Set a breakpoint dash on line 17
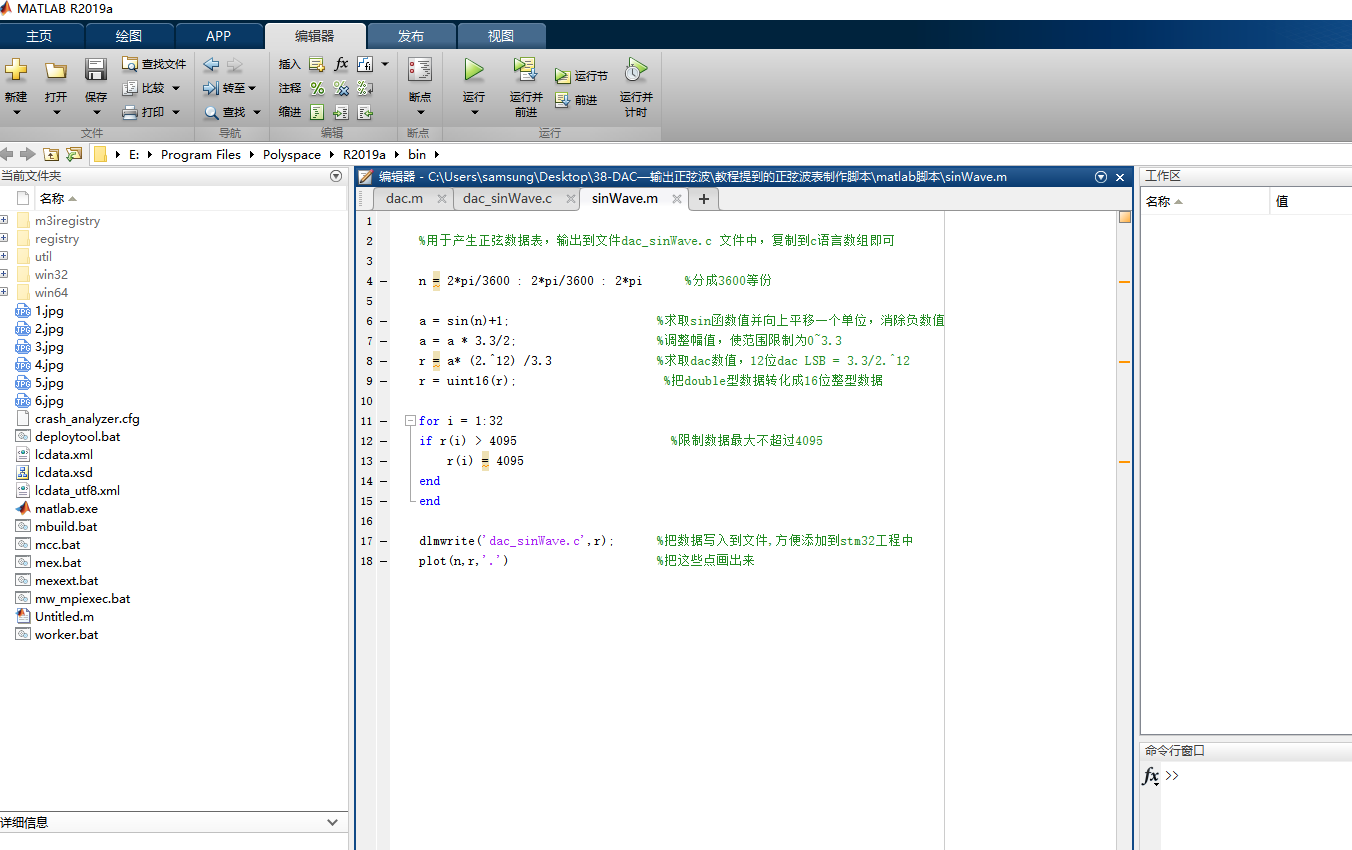The image size is (1352, 850). click(x=384, y=541)
